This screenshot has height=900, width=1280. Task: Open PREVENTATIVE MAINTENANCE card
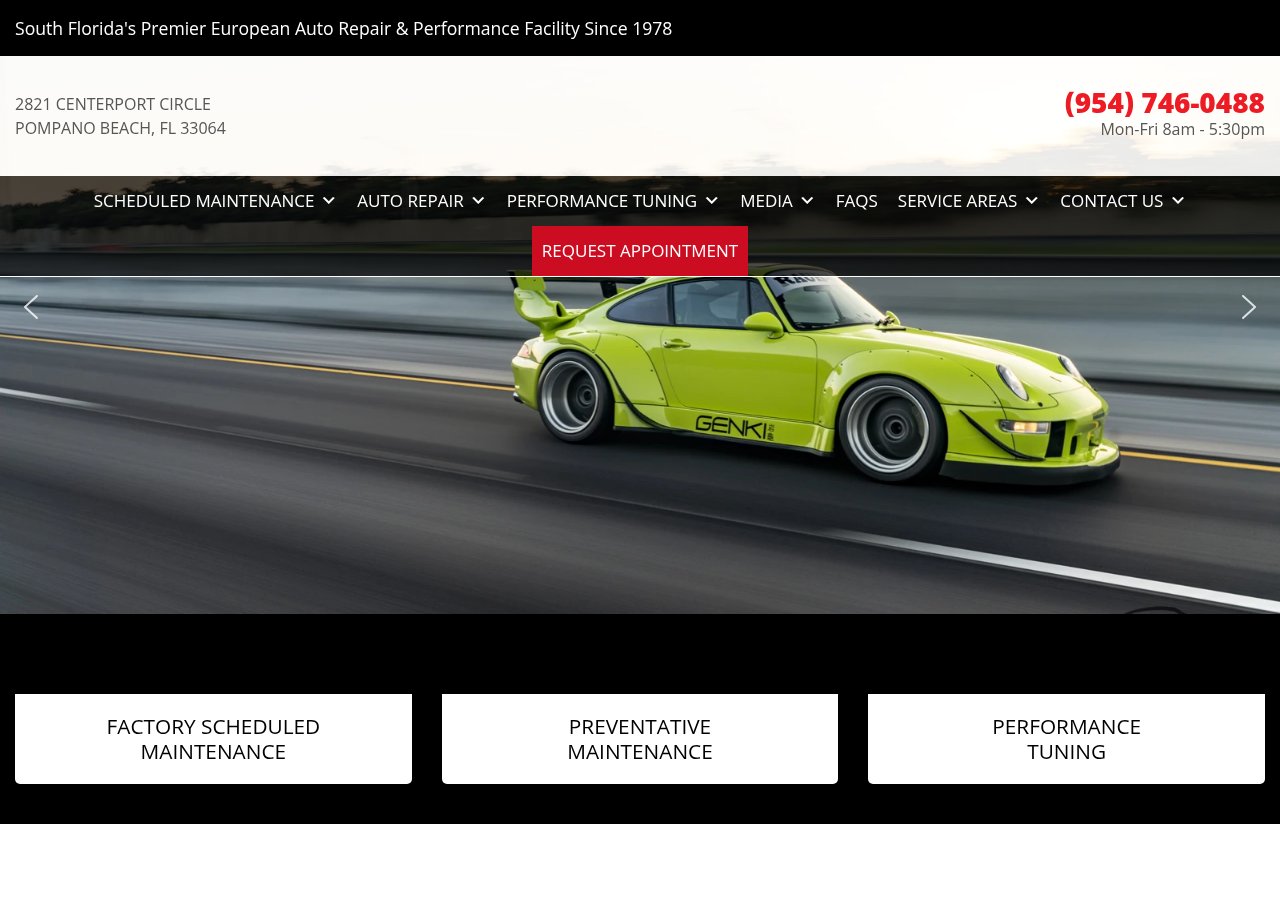(639, 738)
